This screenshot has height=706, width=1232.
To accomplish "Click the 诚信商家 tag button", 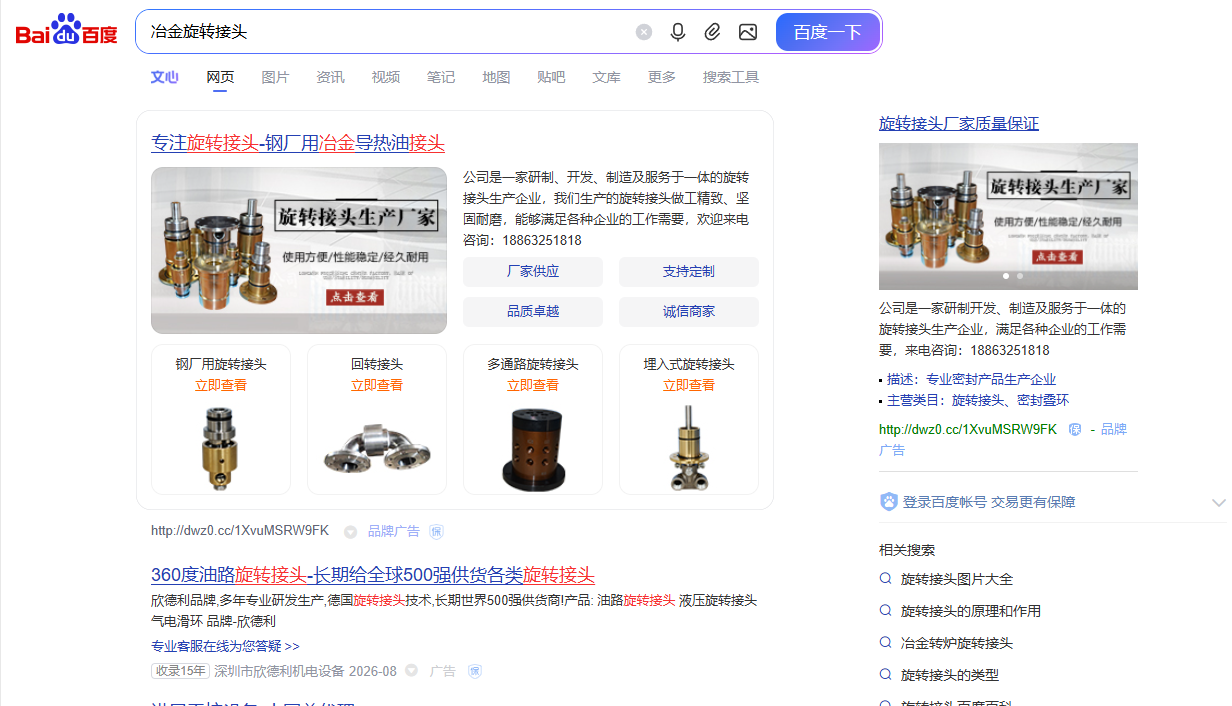I will (x=689, y=312).
